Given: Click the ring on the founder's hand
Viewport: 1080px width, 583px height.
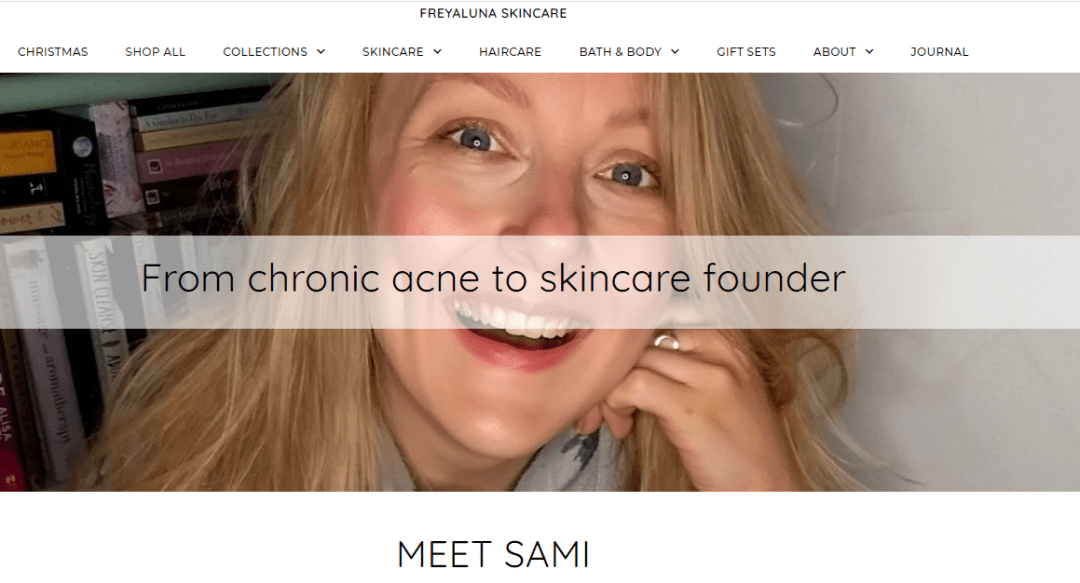Looking at the screenshot, I should click(x=665, y=342).
